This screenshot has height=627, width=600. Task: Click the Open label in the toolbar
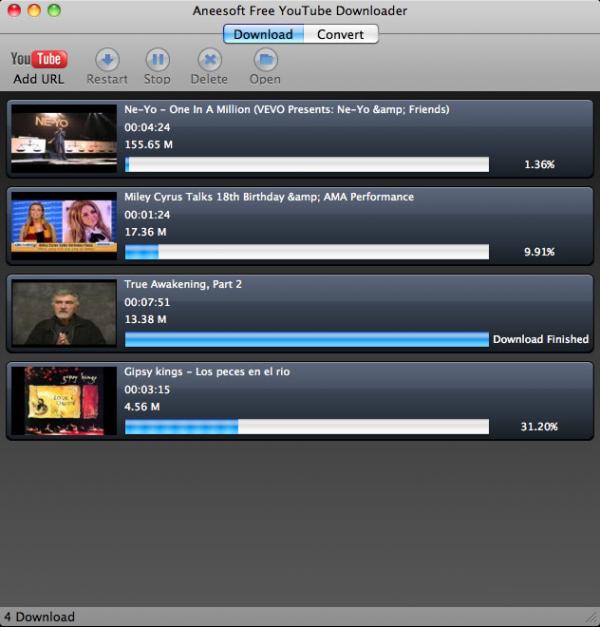(265, 79)
